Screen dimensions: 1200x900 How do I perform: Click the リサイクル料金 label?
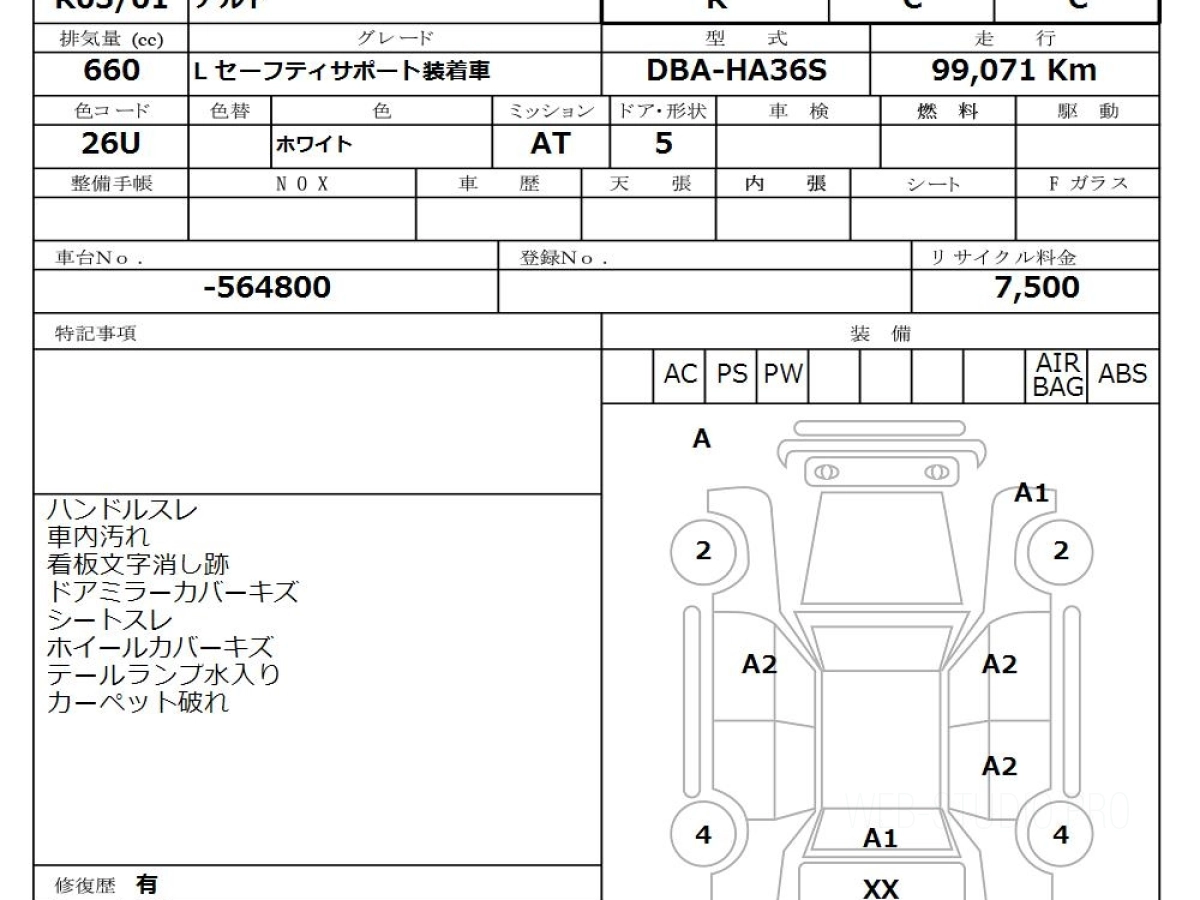pyautogui.click(x=1004, y=257)
